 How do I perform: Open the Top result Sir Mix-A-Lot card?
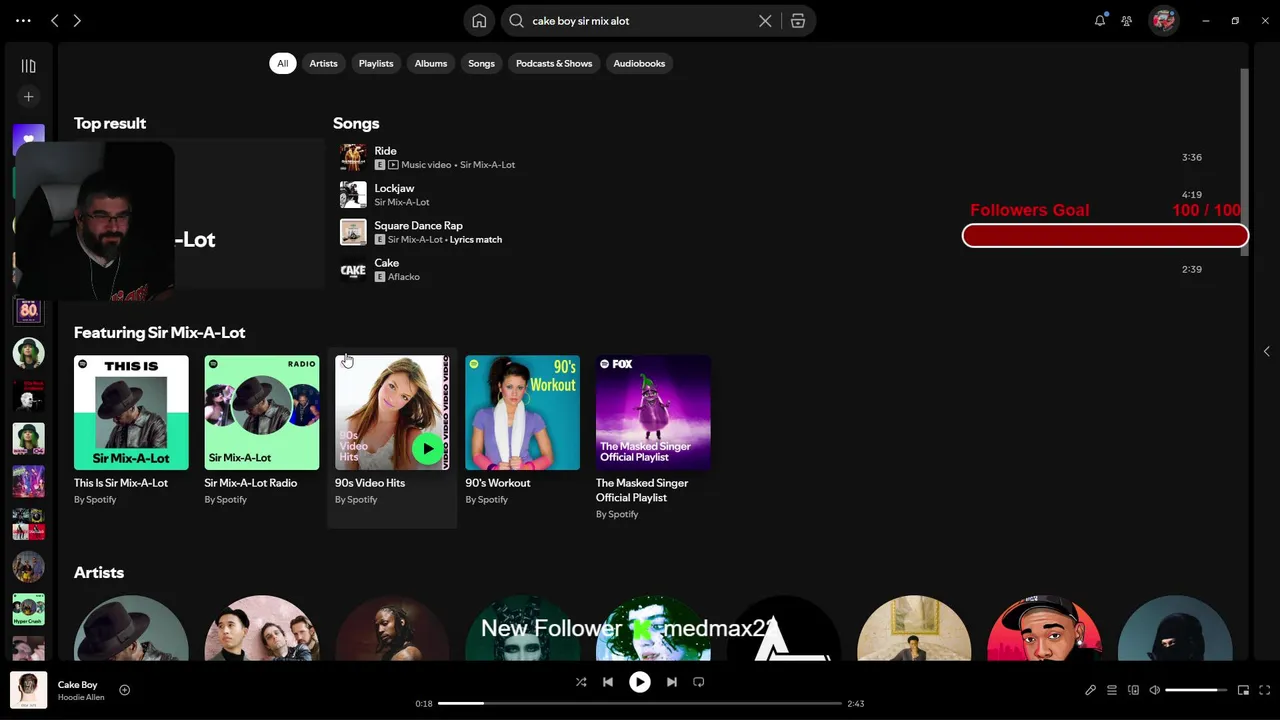[x=198, y=213]
